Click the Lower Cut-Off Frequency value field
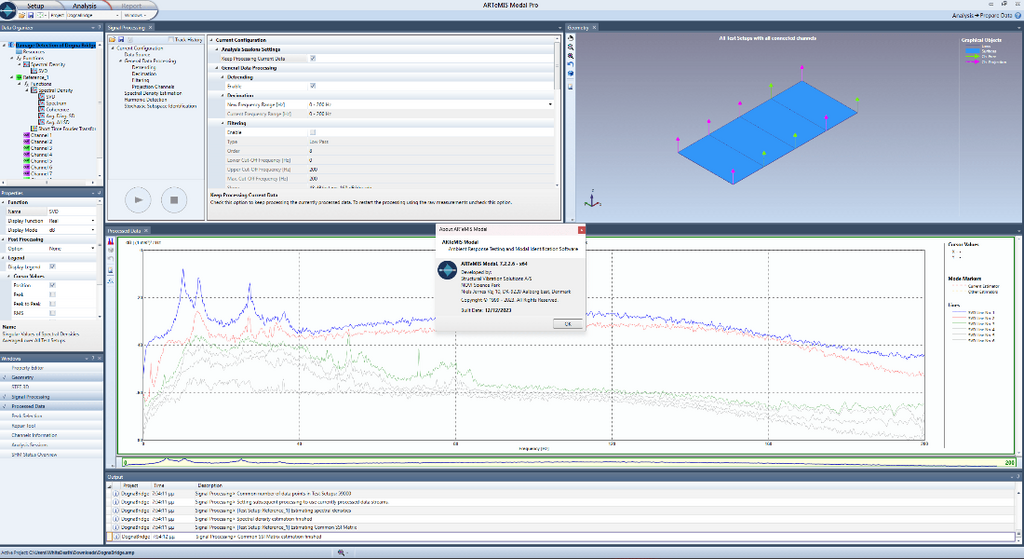This screenshot has height=559, width=1024. click(430, 160)
